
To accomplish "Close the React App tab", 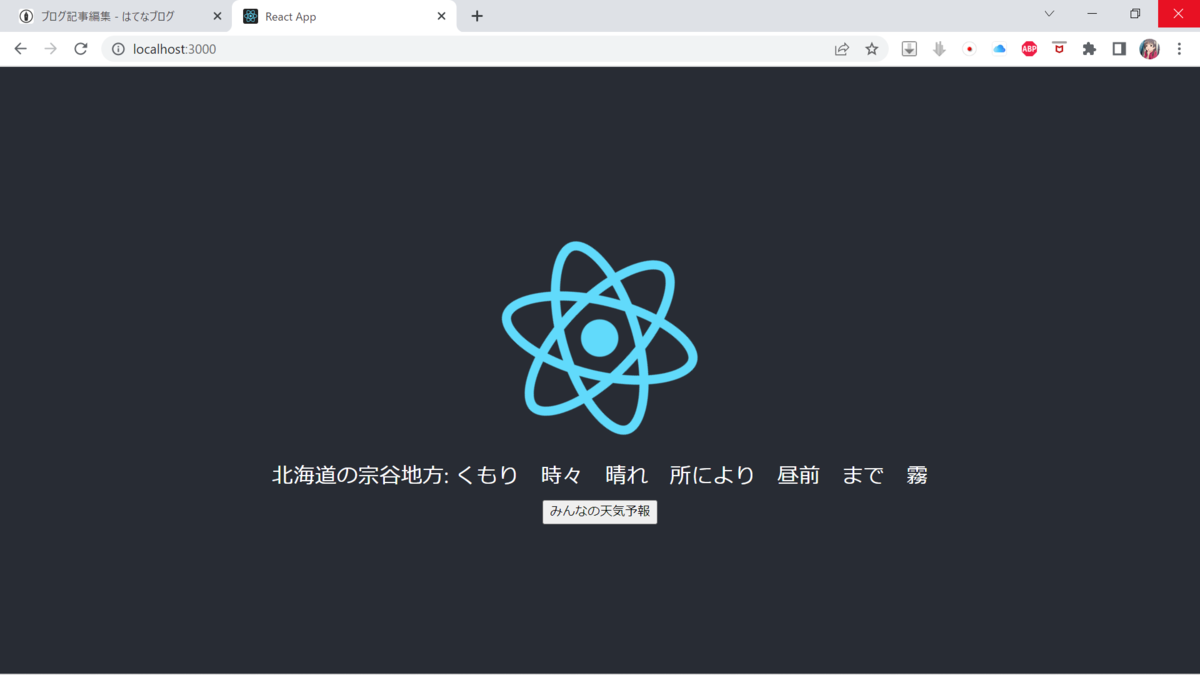I will [442, 16].
